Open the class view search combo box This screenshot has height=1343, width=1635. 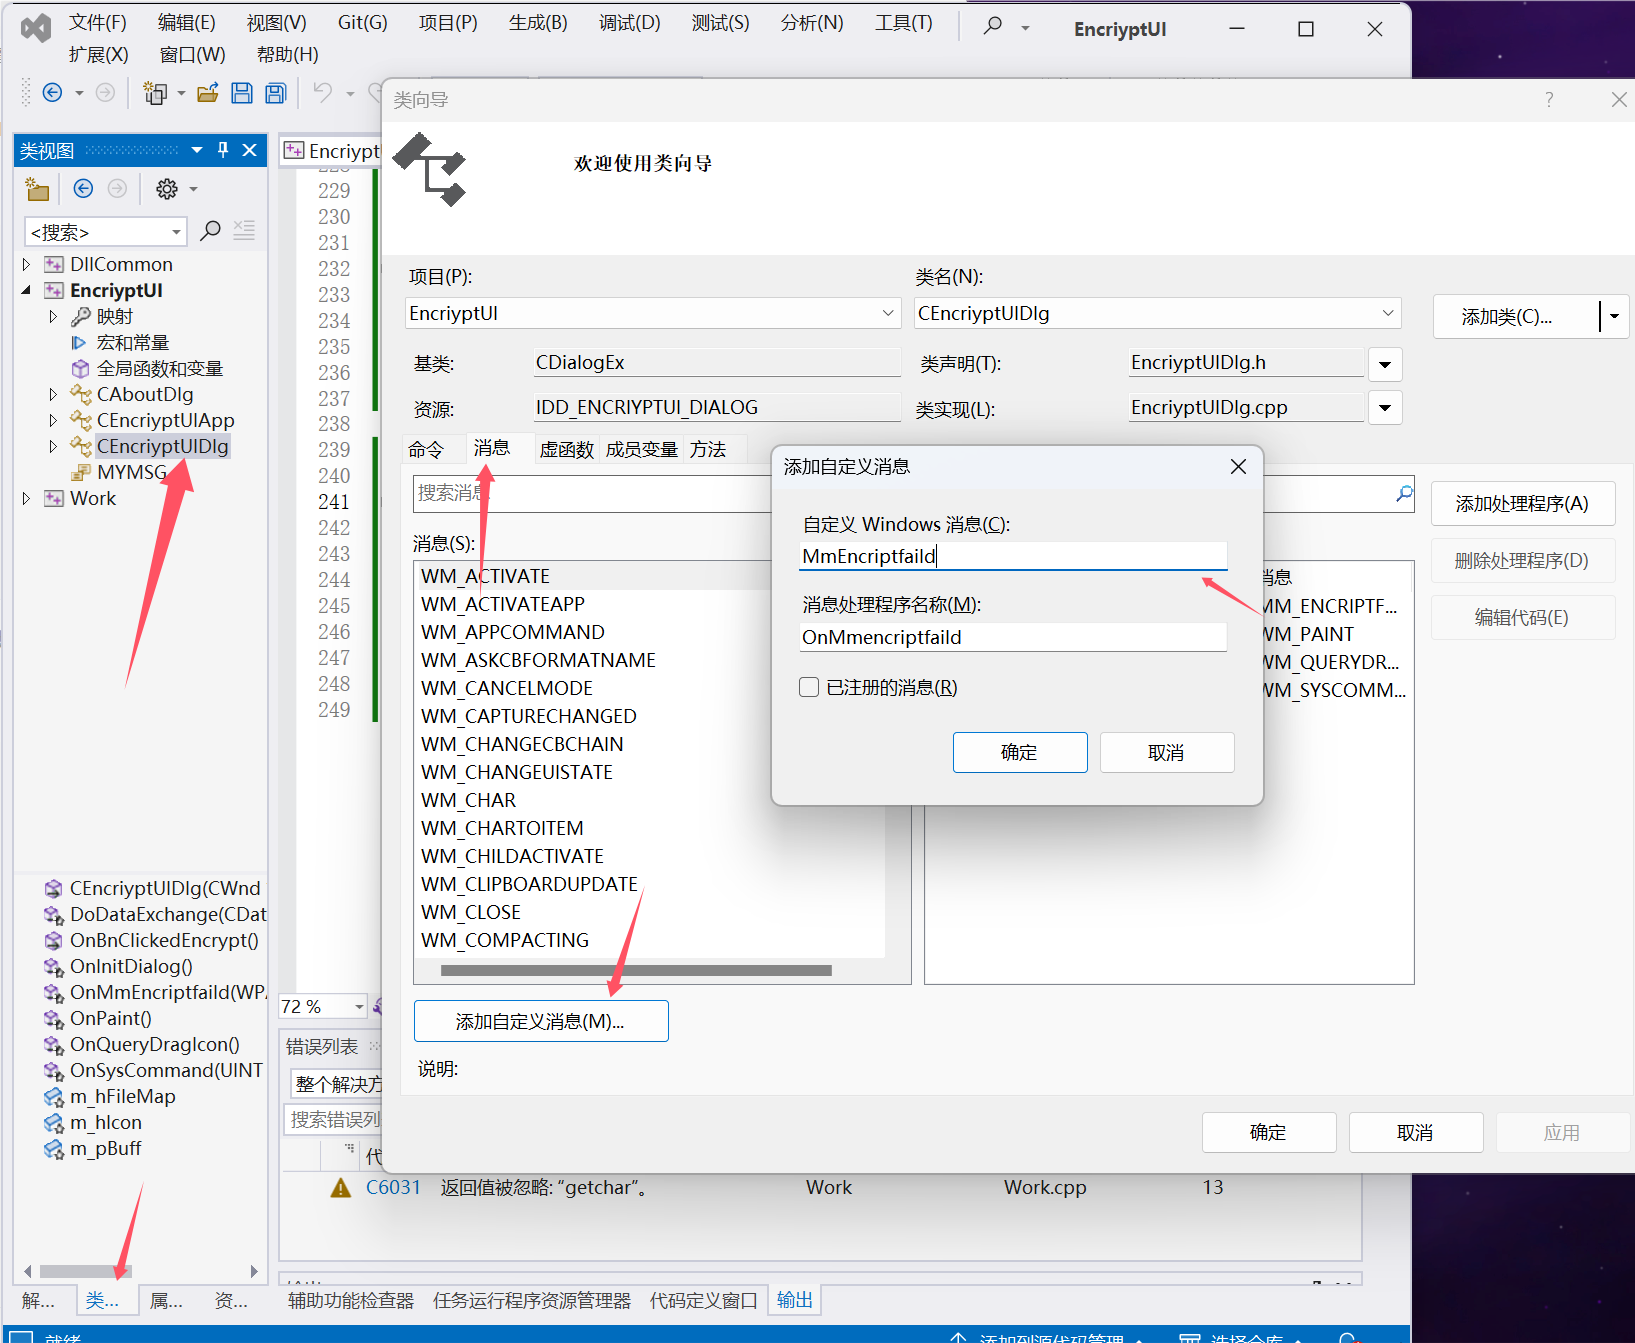click(105, 232)
